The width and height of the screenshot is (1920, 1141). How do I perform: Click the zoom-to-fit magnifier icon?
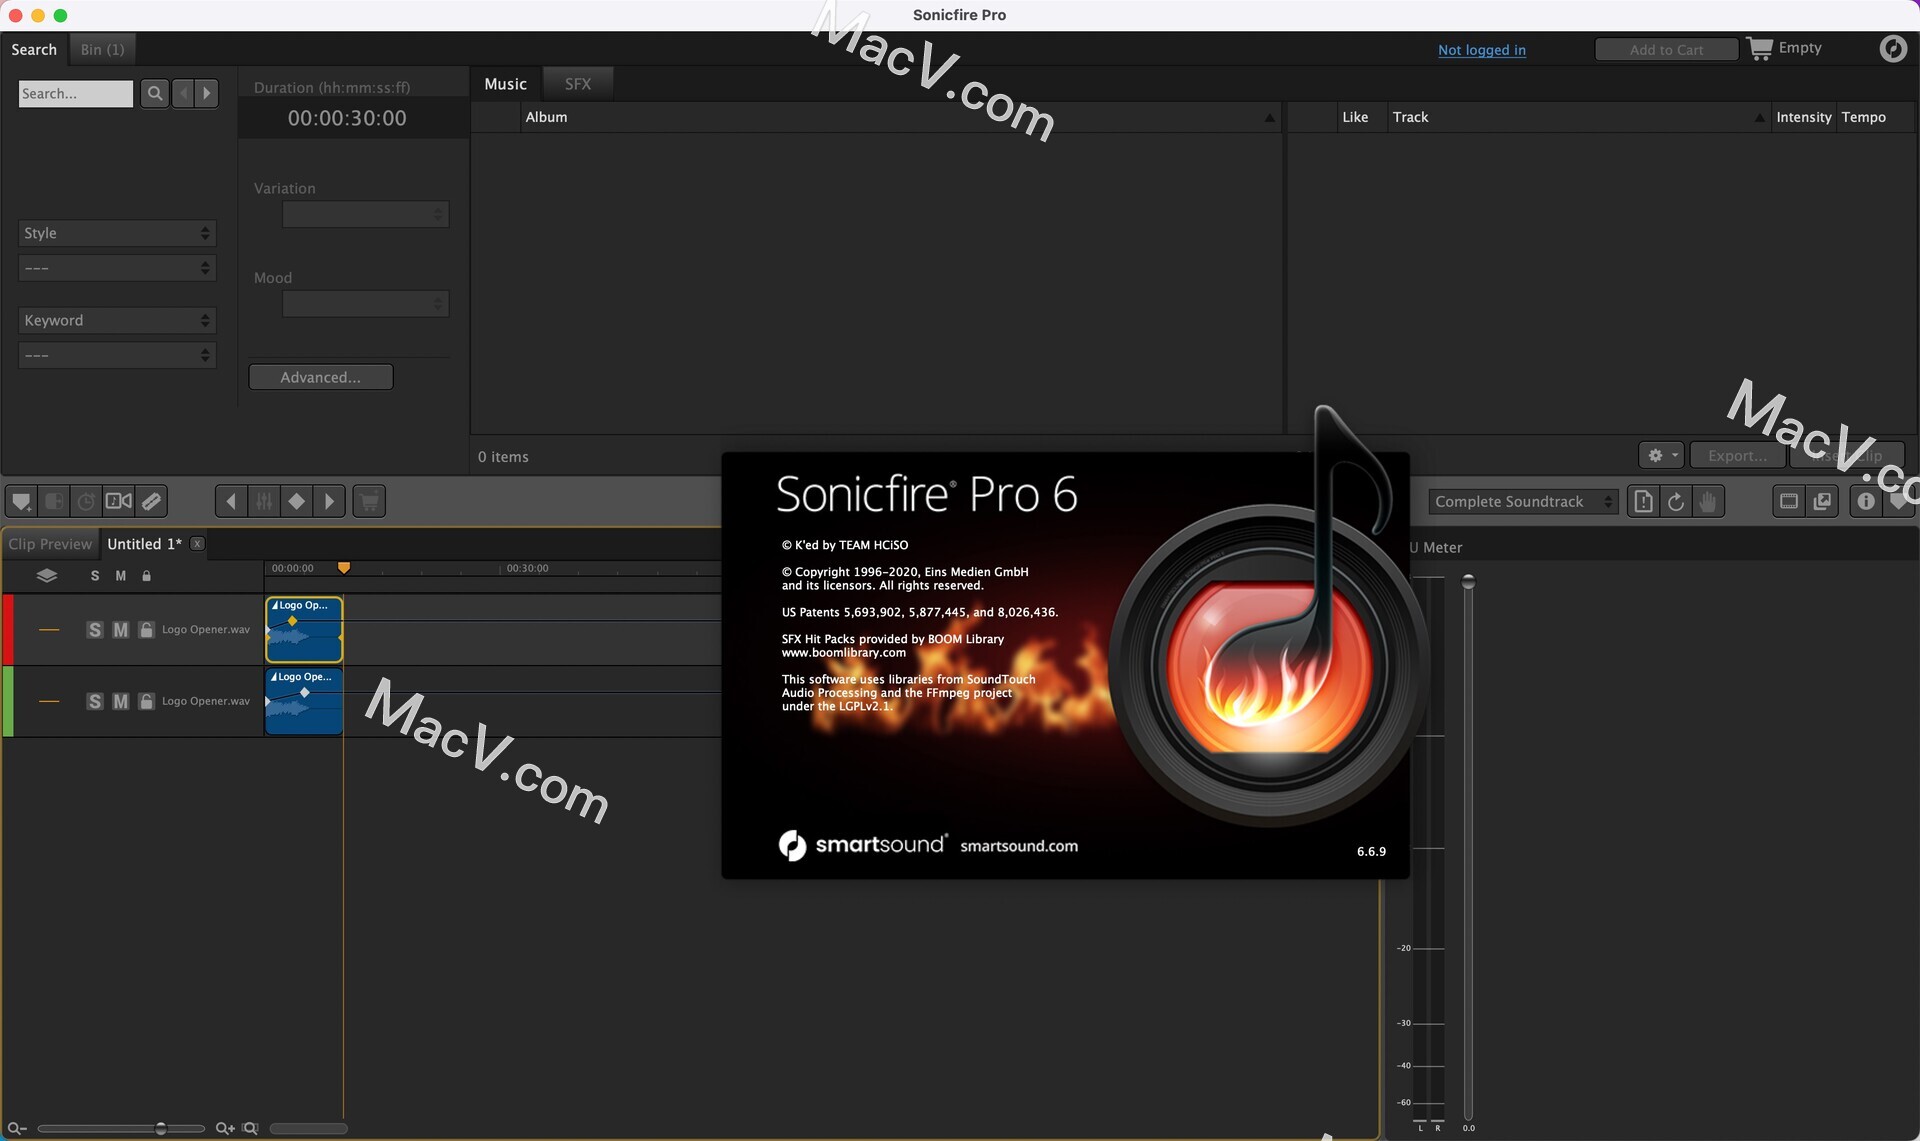250,1128
